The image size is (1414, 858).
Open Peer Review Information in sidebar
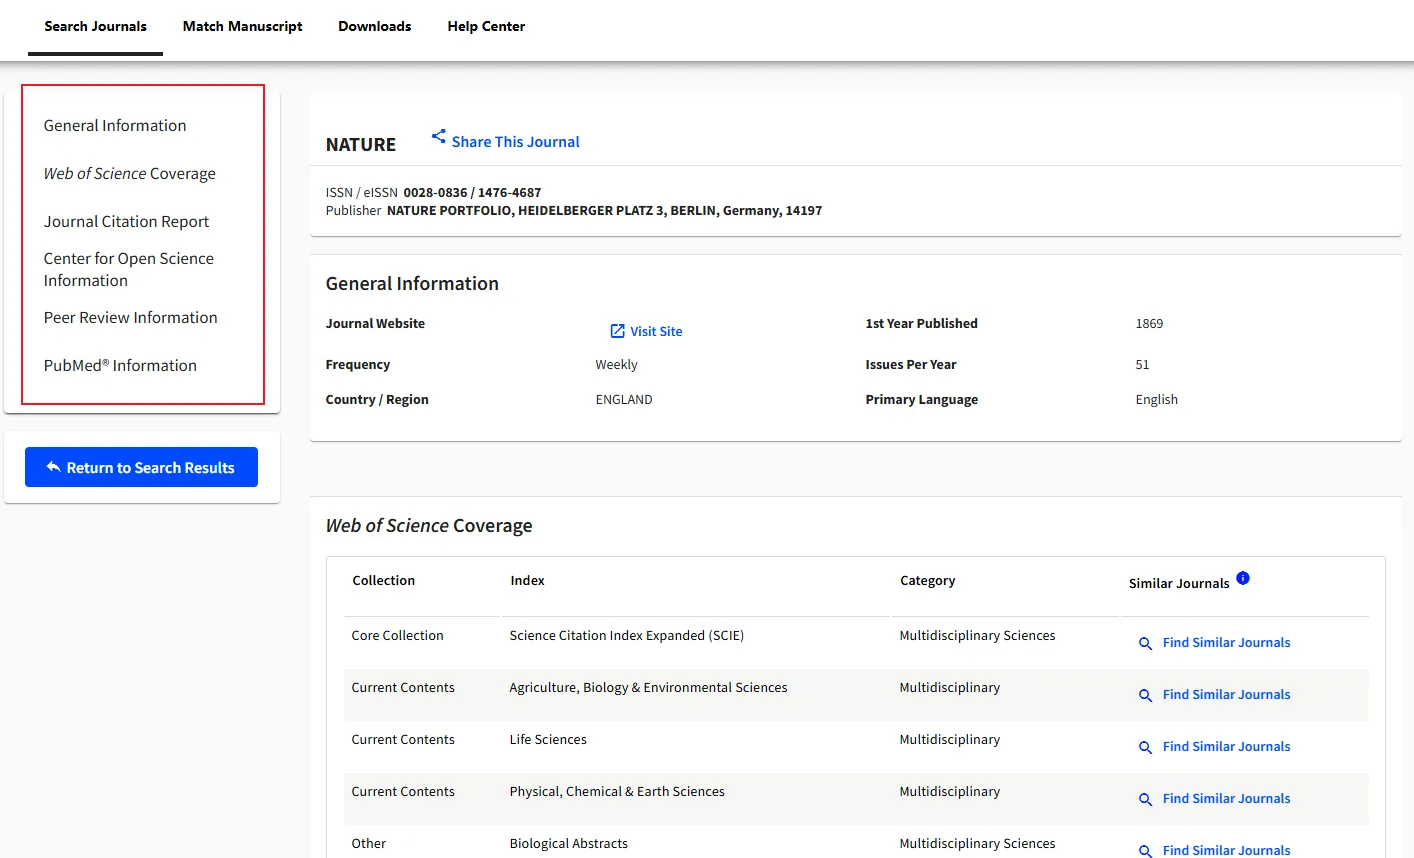[x=130, y=317]
